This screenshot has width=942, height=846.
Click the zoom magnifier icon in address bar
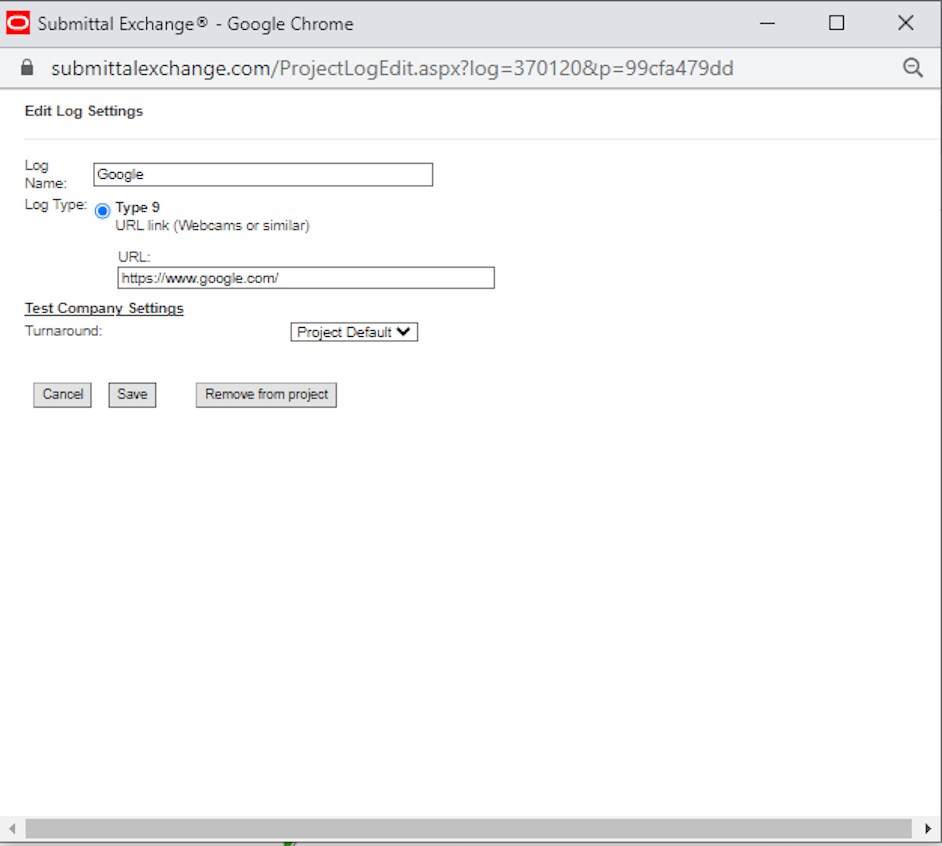pyautogui.click(x=913, y=67)
